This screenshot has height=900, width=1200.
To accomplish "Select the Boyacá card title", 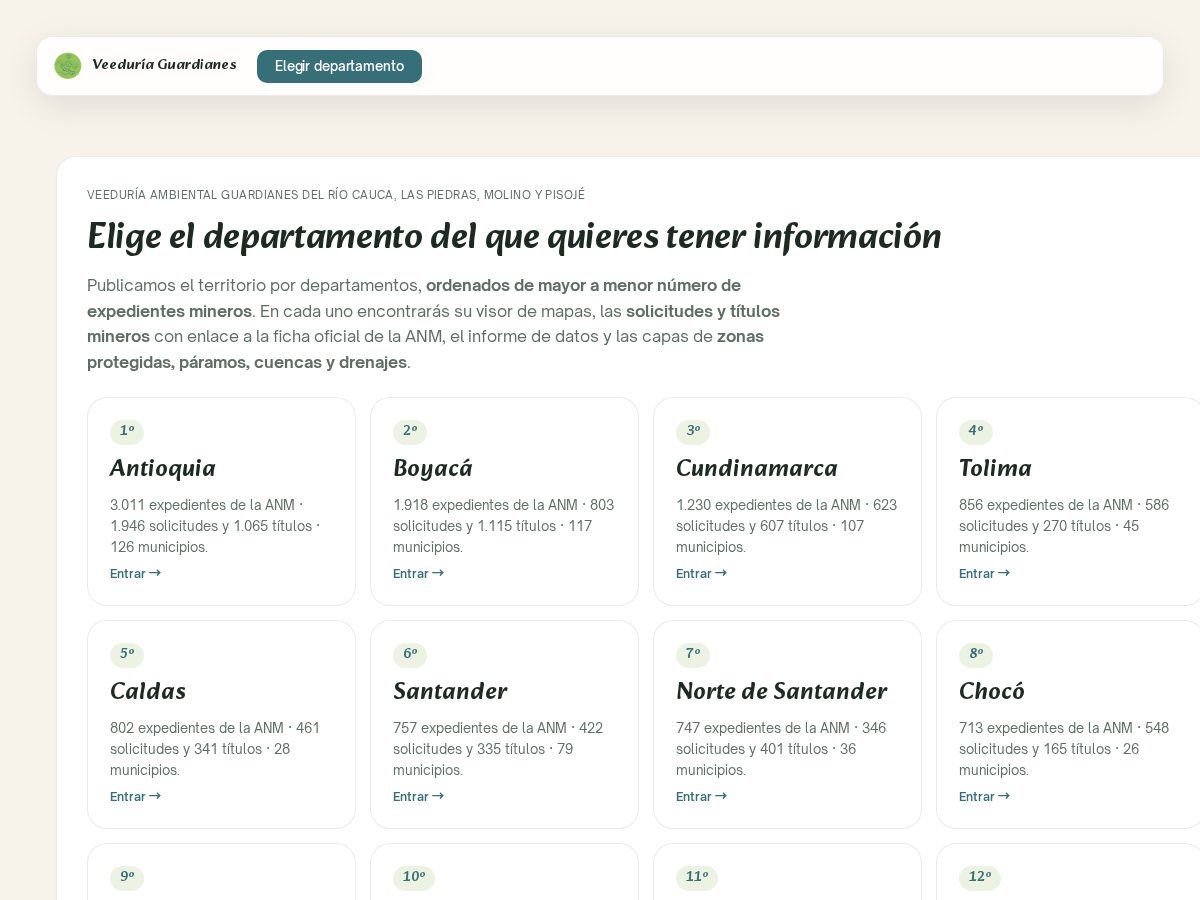I will click(x=433, y=468).
